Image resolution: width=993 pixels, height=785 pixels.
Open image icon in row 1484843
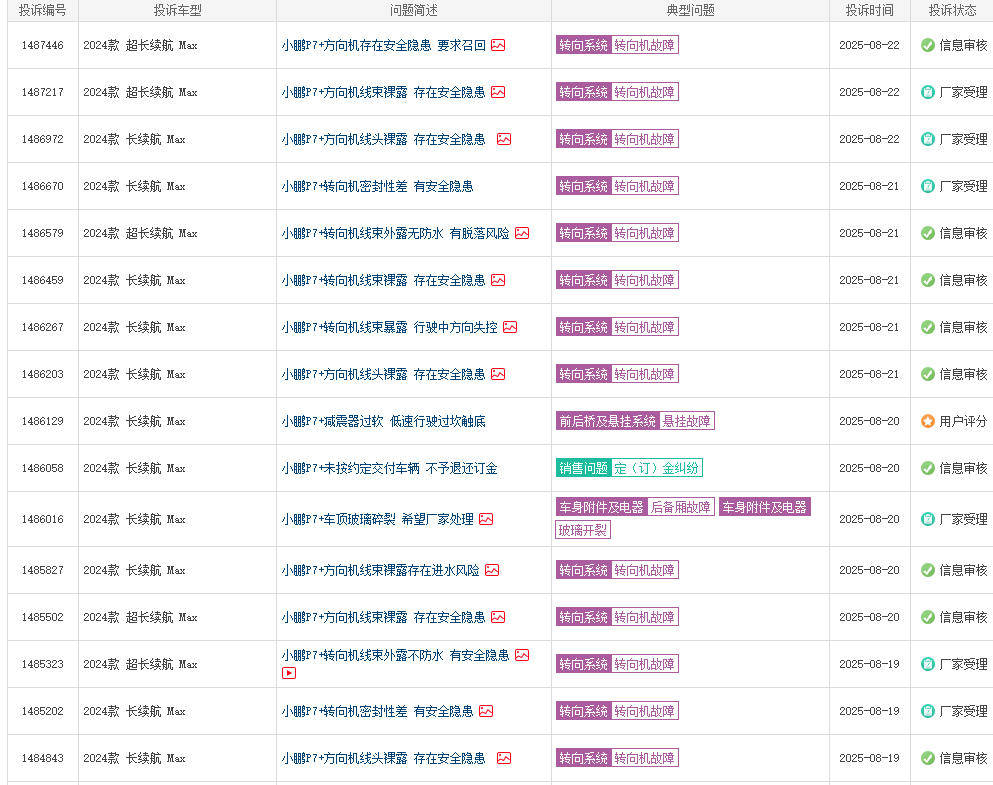[503, 758]
